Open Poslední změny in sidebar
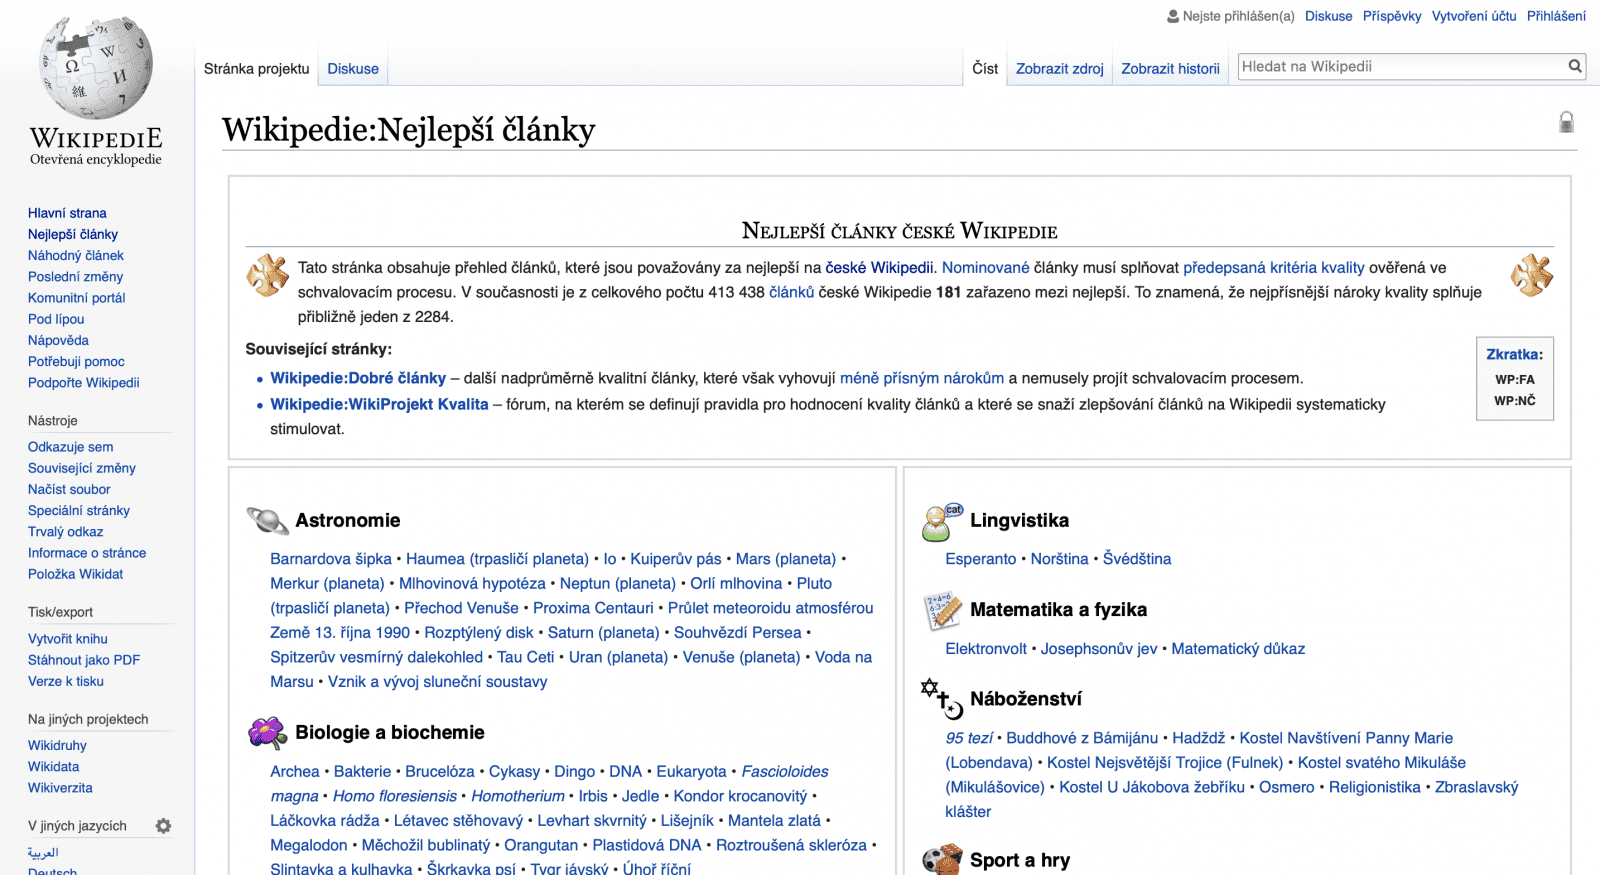The height and width of the screenshot is (875, 1600). [75, 276]
